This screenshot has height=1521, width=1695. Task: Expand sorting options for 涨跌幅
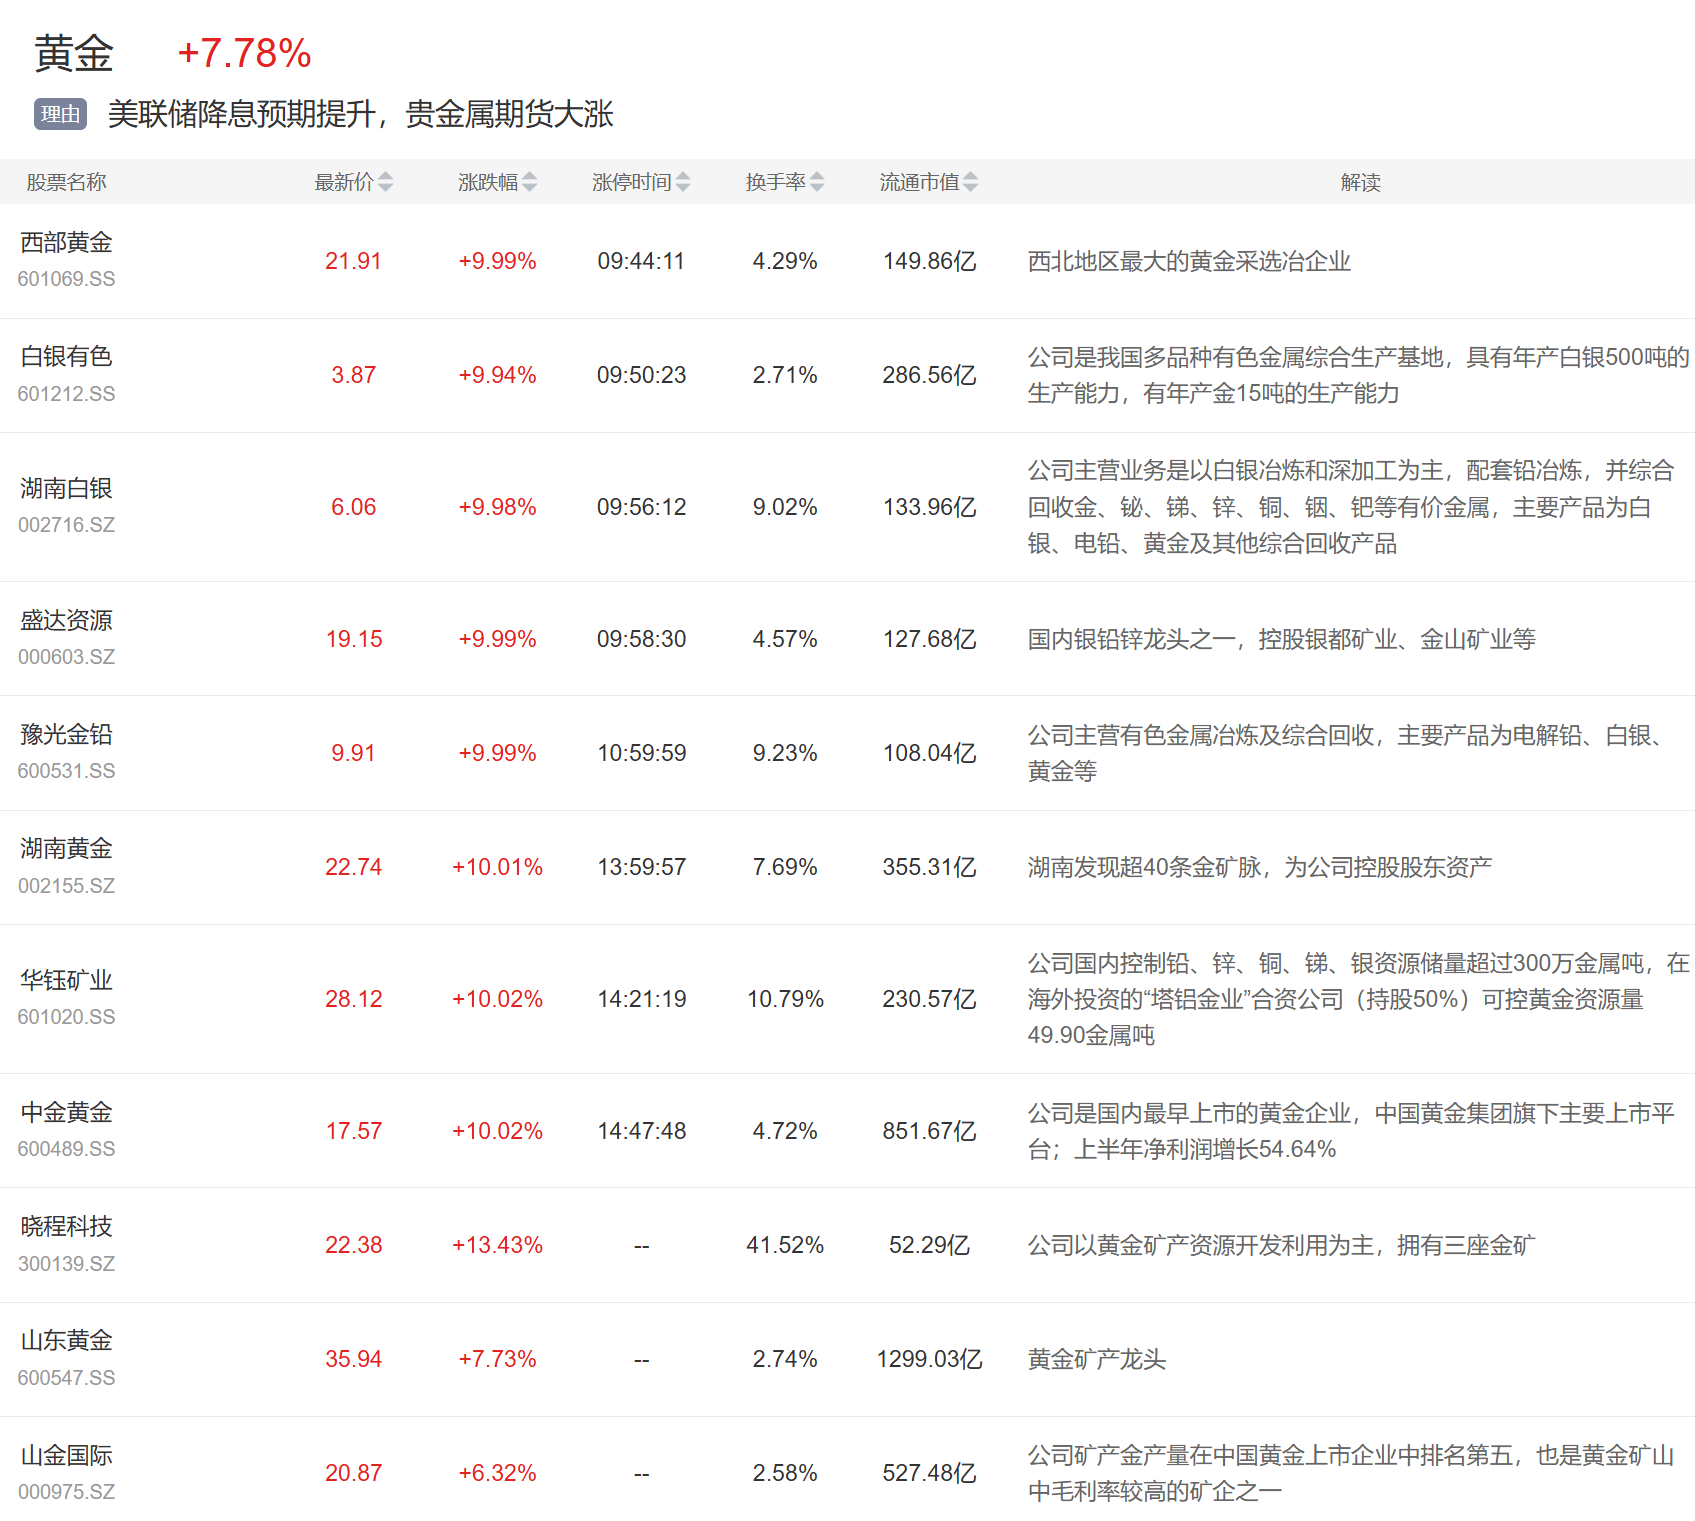coord(530,182)
